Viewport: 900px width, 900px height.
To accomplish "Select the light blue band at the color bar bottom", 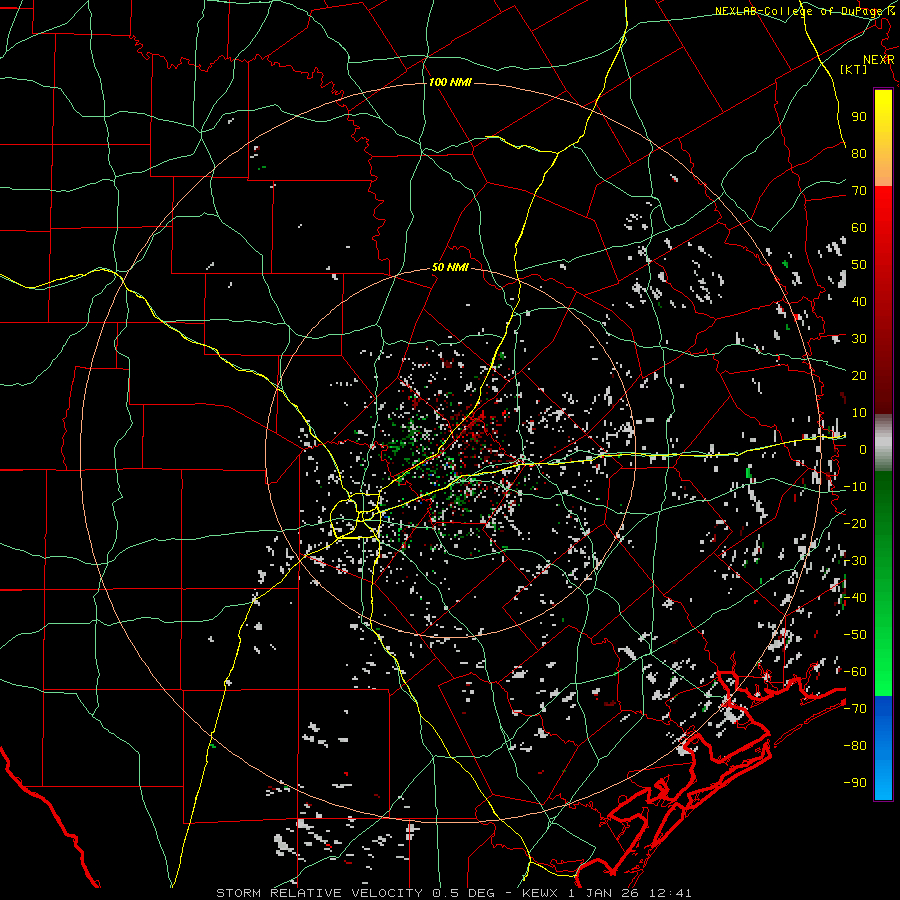I will point(883,781).
